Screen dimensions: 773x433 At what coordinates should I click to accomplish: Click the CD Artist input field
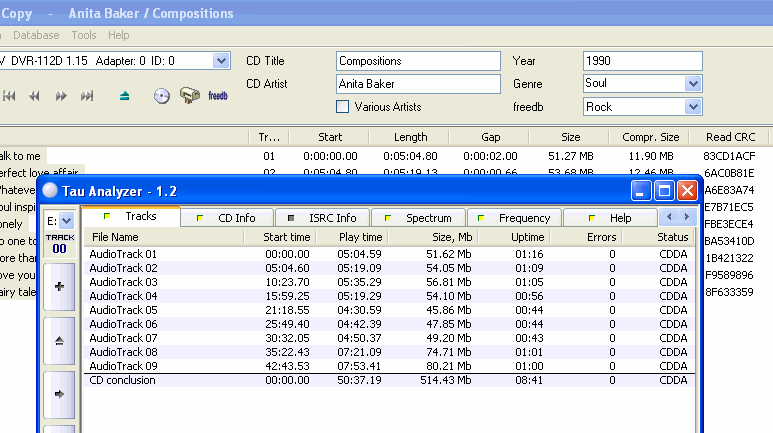point(418,84)
